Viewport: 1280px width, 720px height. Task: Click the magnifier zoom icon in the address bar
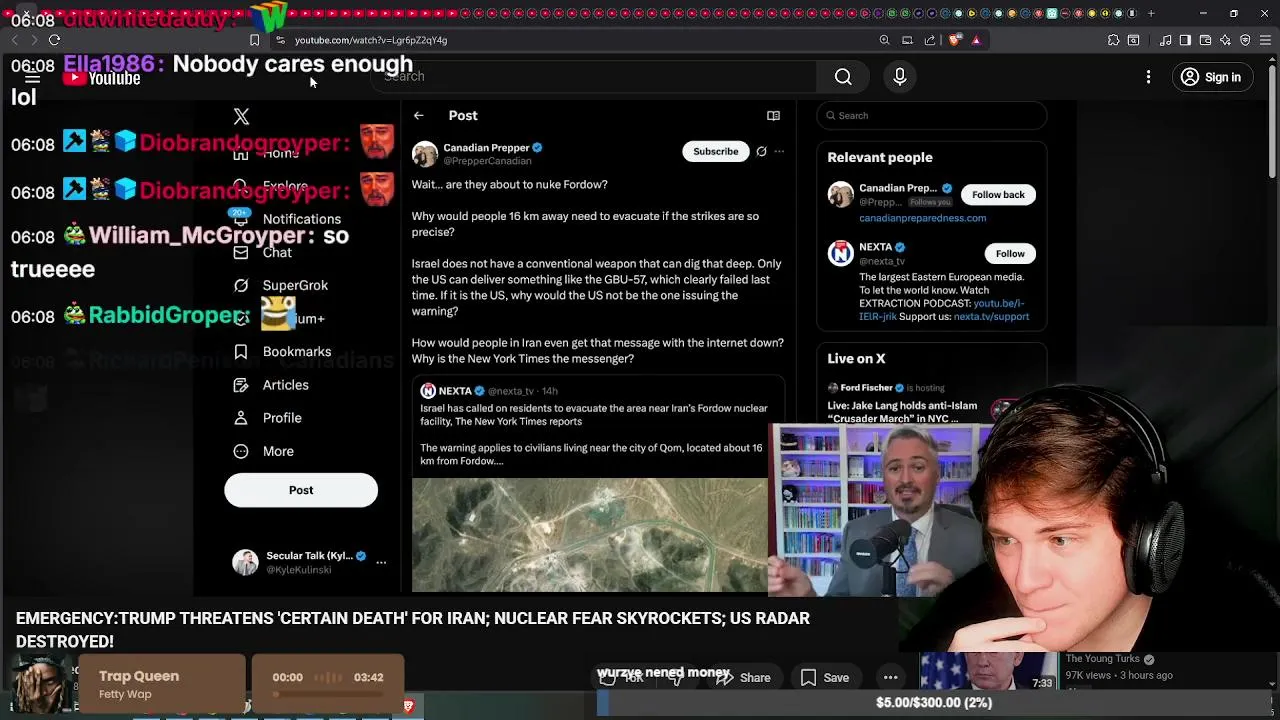point(884,40)
